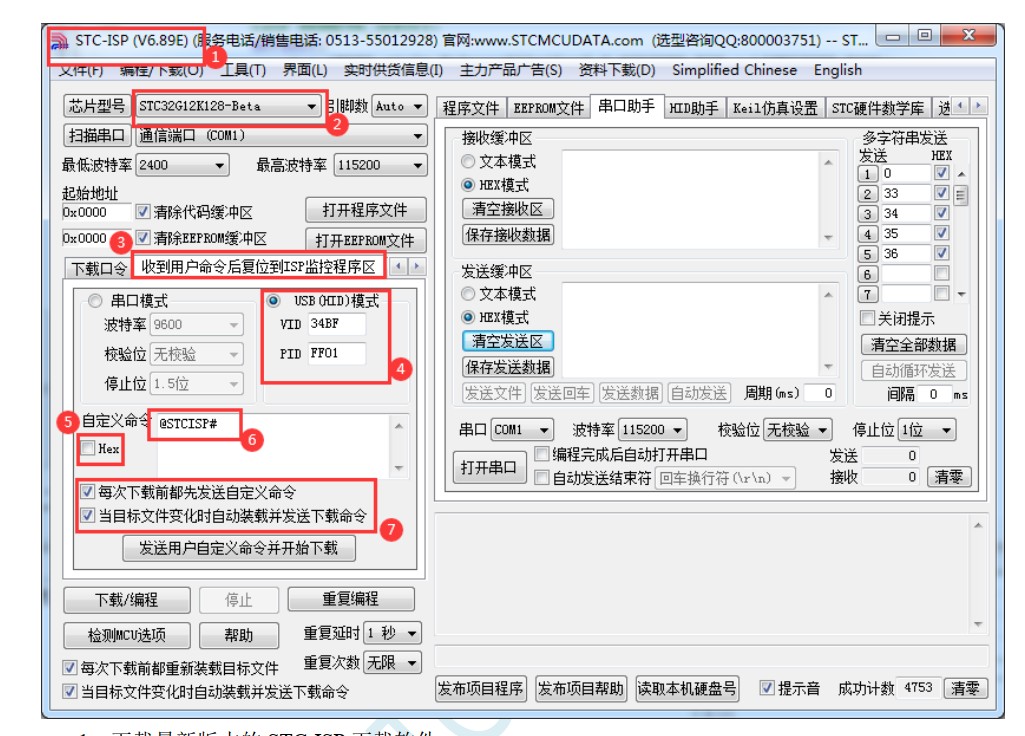Open 重复延时 1秒 dropdown

point(392,633)
